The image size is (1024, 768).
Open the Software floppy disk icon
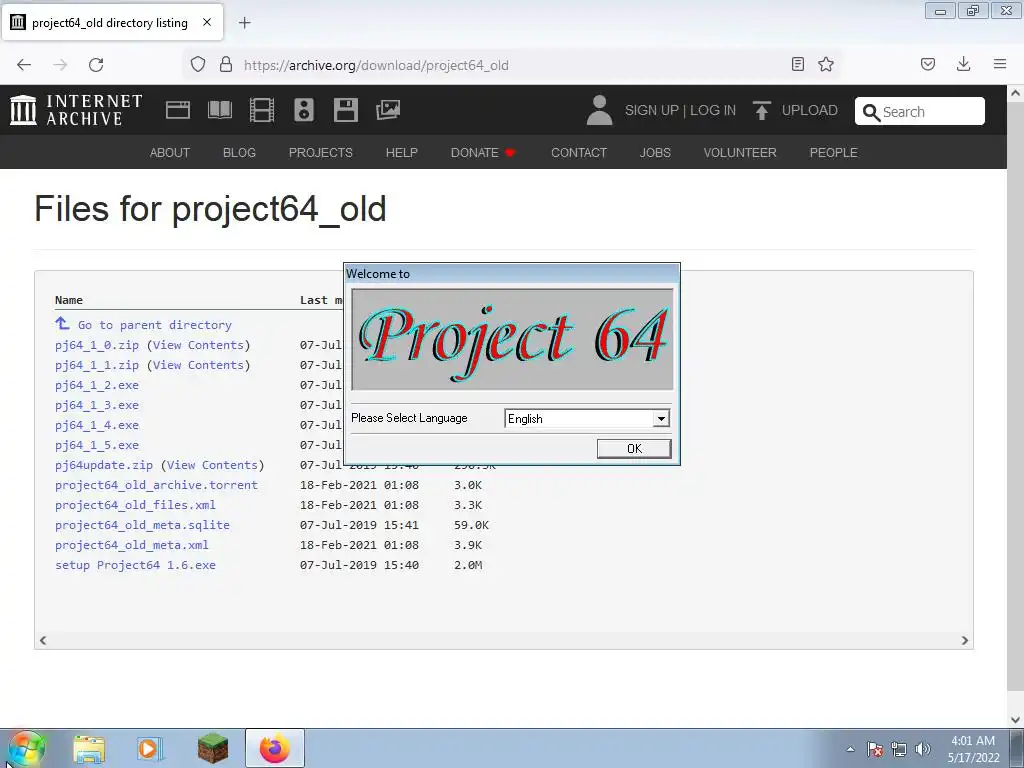point(345,110)
